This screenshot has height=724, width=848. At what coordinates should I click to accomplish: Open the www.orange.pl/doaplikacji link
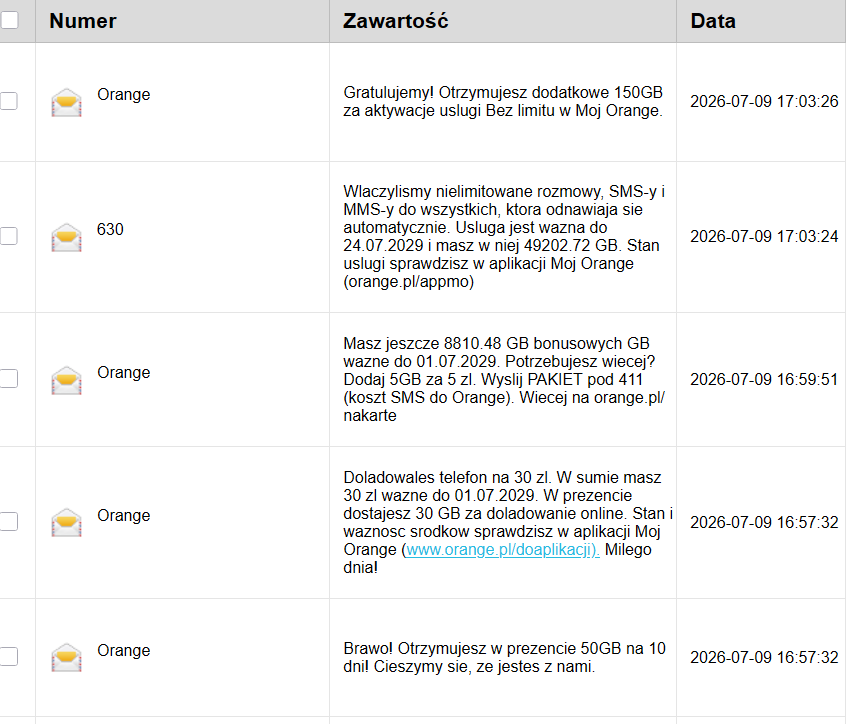[x=502, y=549]
